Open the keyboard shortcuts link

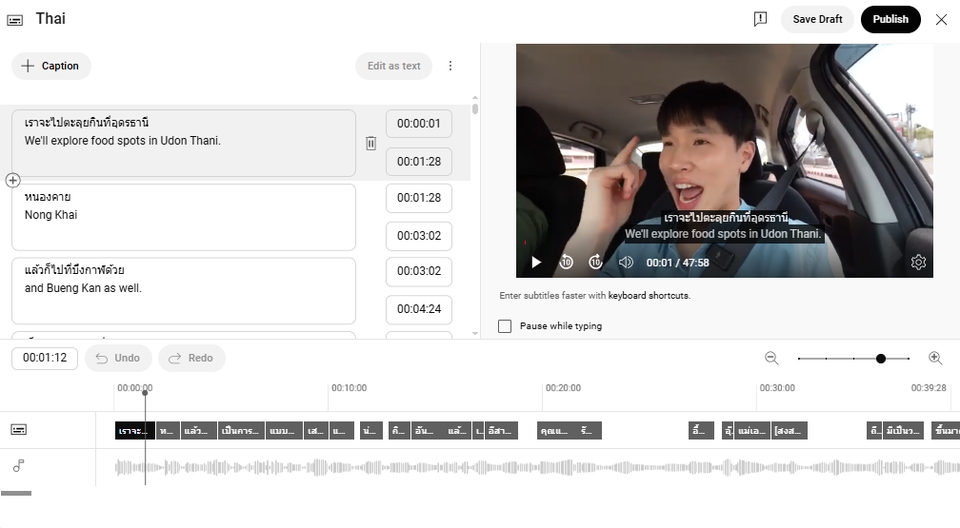(649, 295)
